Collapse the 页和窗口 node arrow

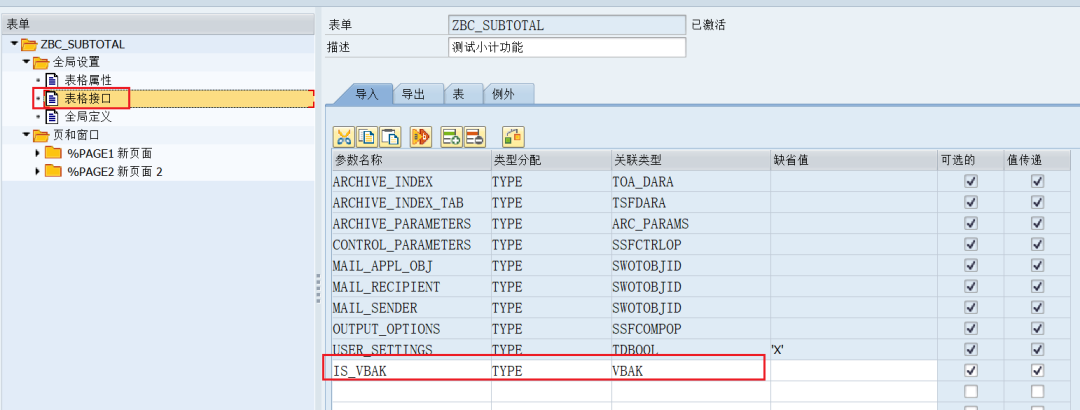[26, 134]
